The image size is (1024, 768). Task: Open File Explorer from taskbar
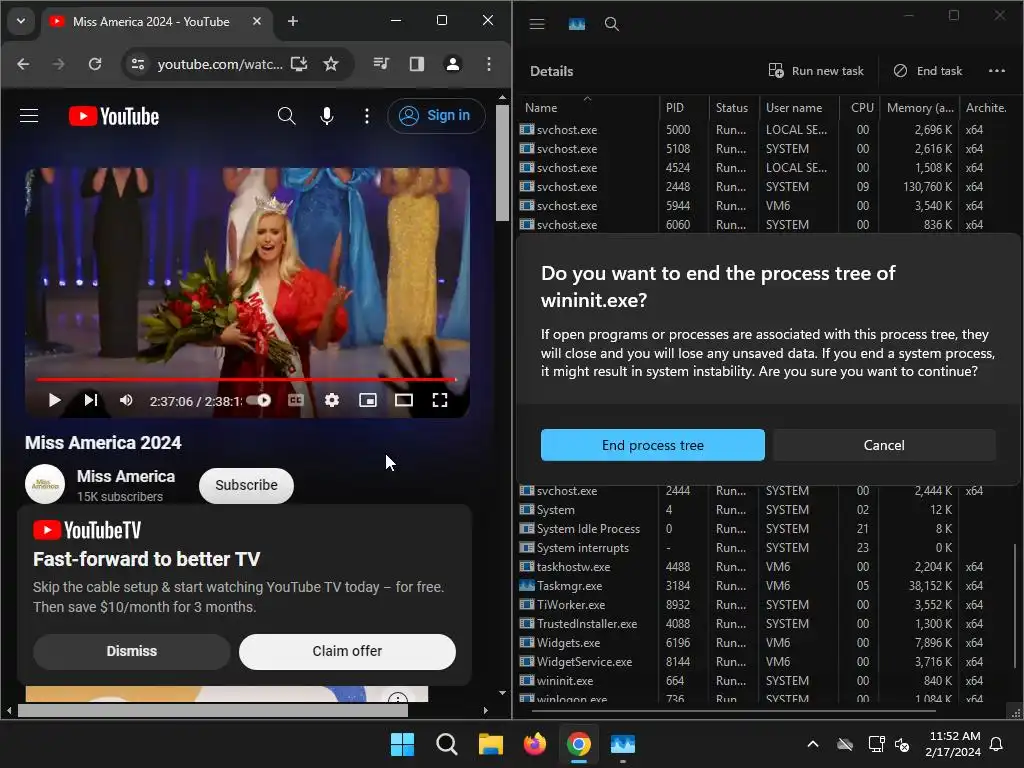(x=490, y=744)
